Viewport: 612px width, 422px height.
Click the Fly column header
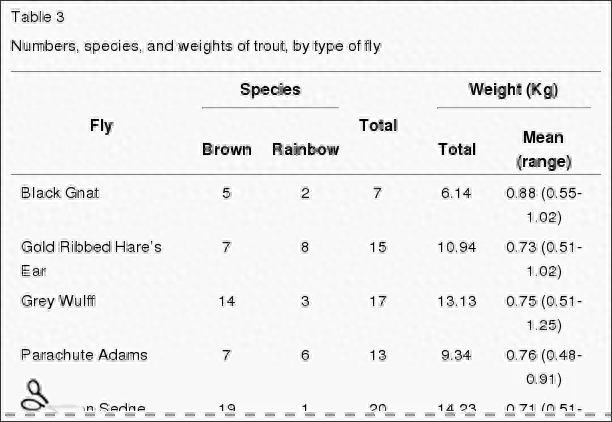pyautogui.click(x=101, y=126)
